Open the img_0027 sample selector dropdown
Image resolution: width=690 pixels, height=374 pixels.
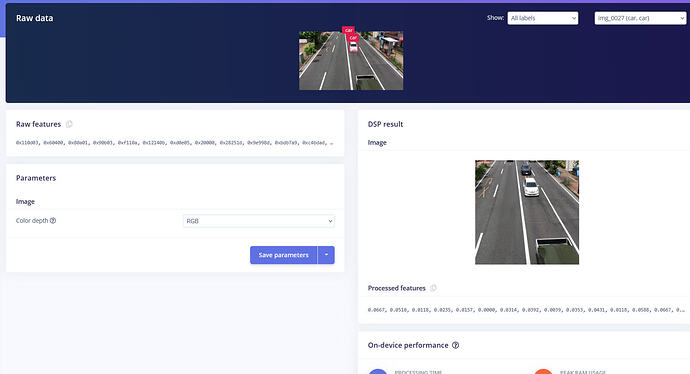tap(640, 18)
